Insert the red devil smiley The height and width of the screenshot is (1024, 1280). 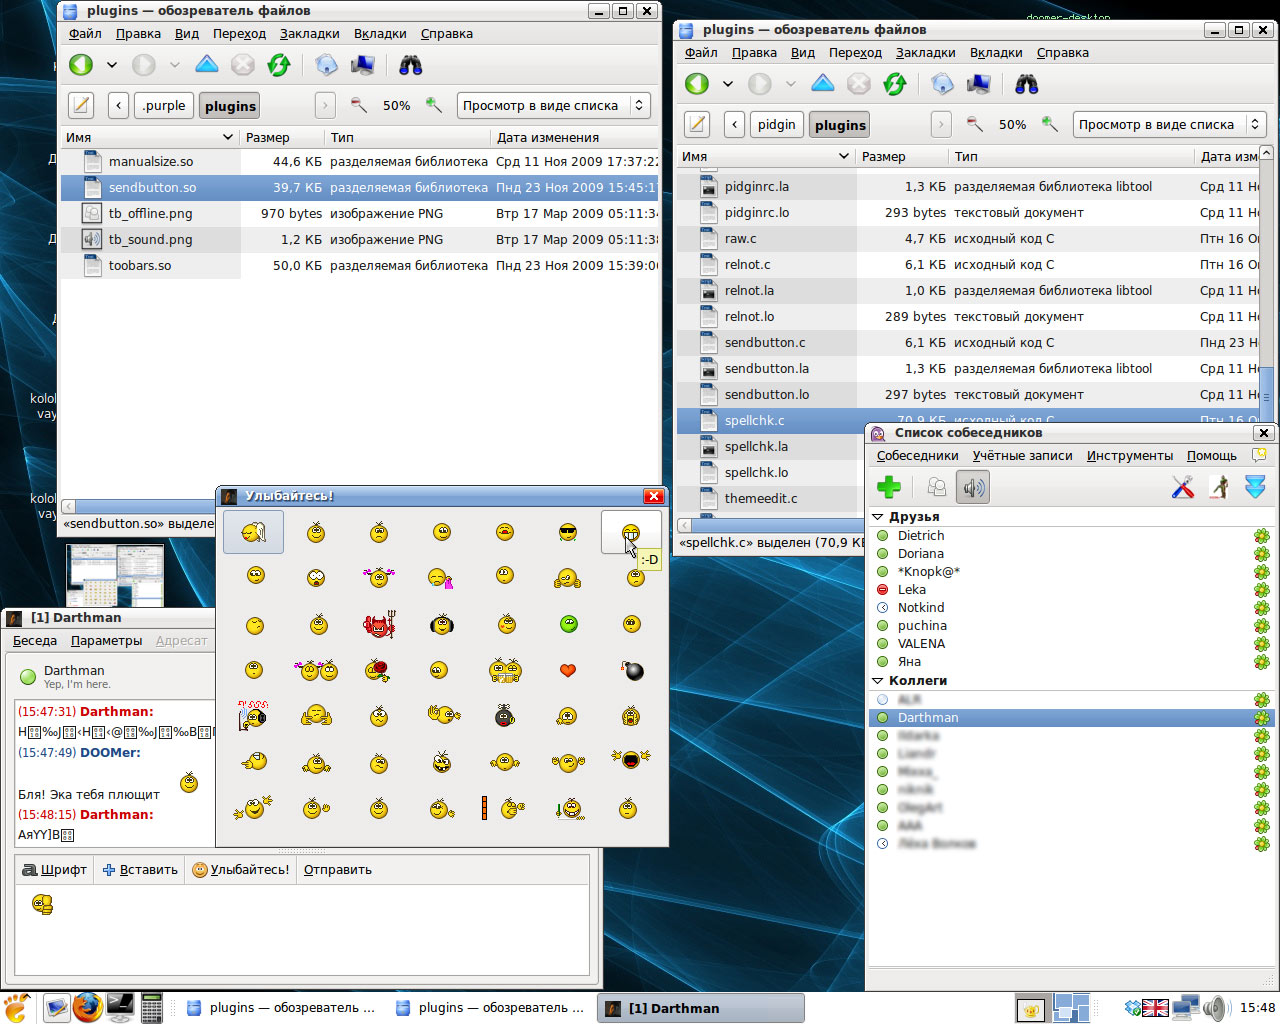tap(379, 625)
